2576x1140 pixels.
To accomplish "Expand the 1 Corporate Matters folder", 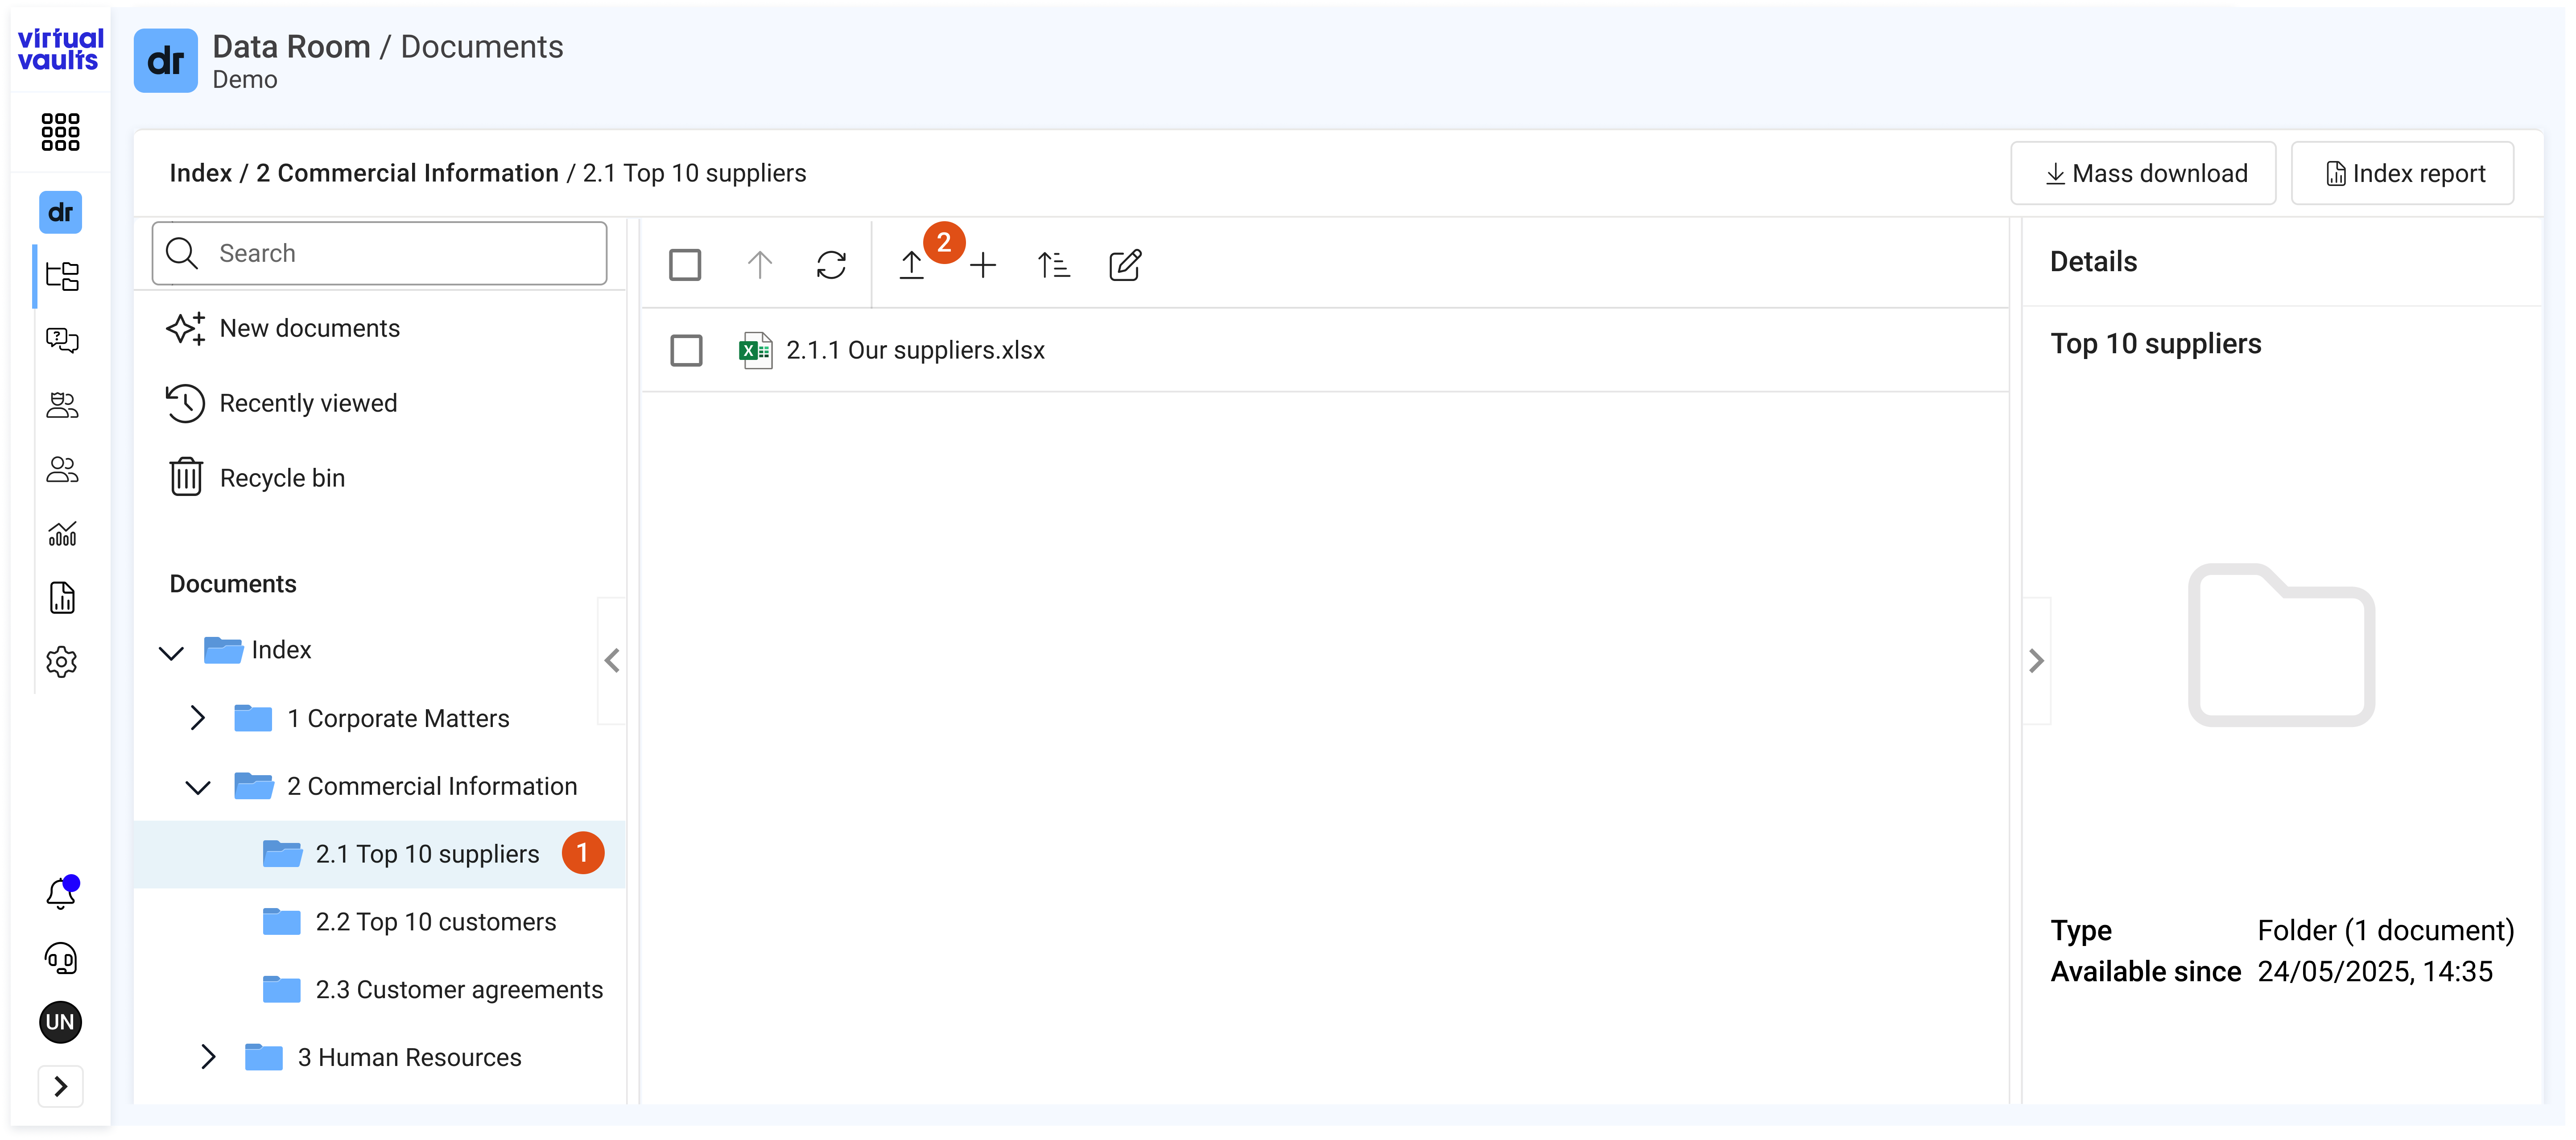I will pos(197,718).
